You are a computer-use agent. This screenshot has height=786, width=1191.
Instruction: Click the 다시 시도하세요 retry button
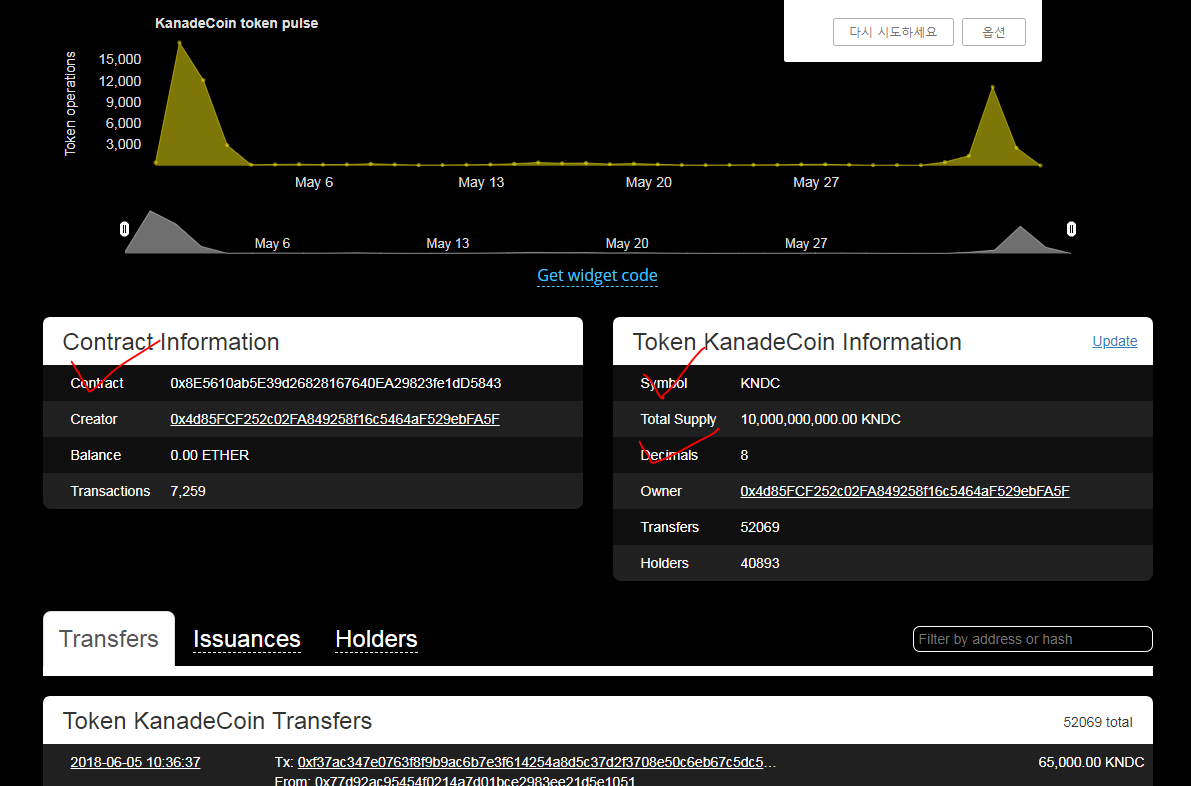(892, 32)
